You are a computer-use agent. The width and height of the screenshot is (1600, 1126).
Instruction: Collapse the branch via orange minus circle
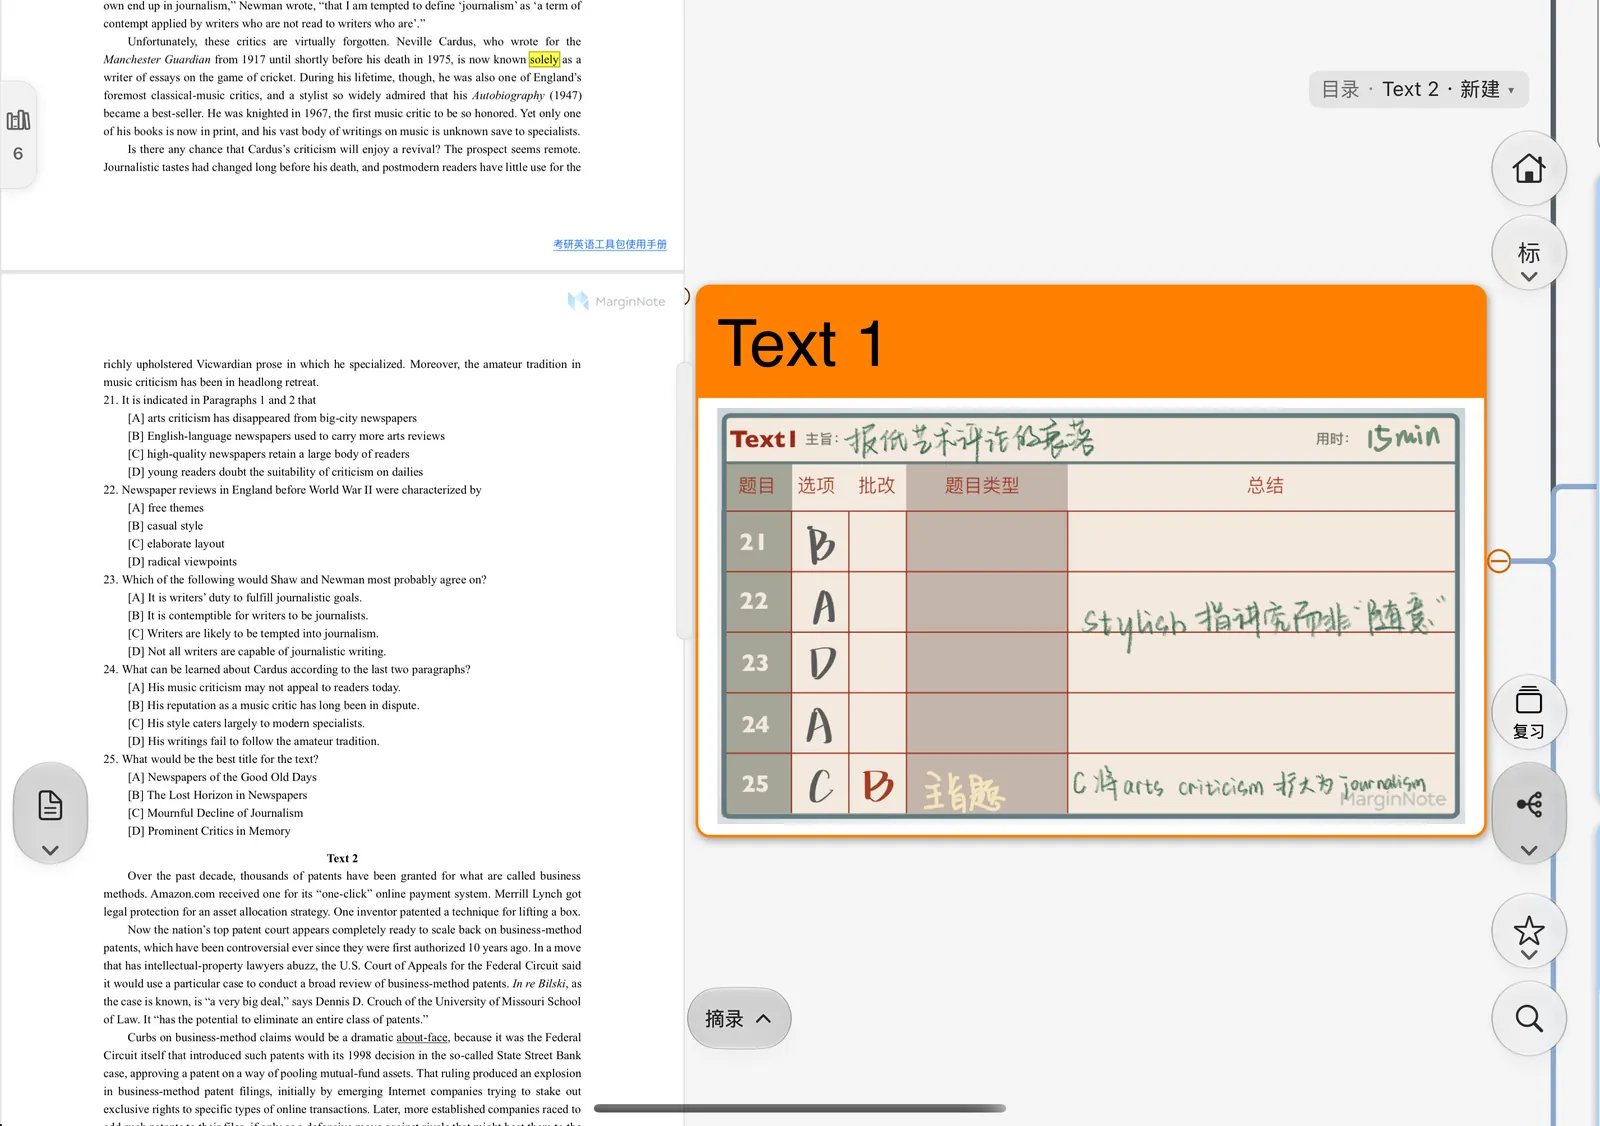pos(1498,561)
